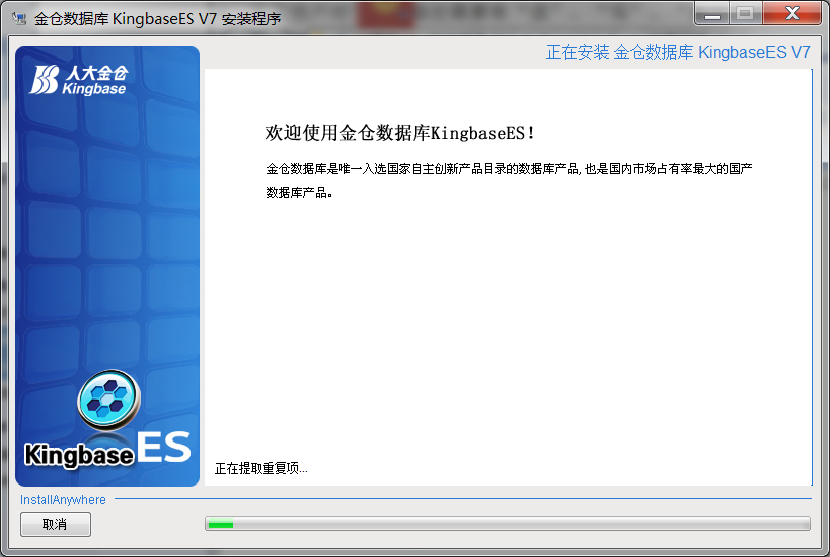This screenshot has width=830, height=557.
Task: Click the window title 金仓数据库 KingbaseES V7 安装程序
Action: [157, 19]
